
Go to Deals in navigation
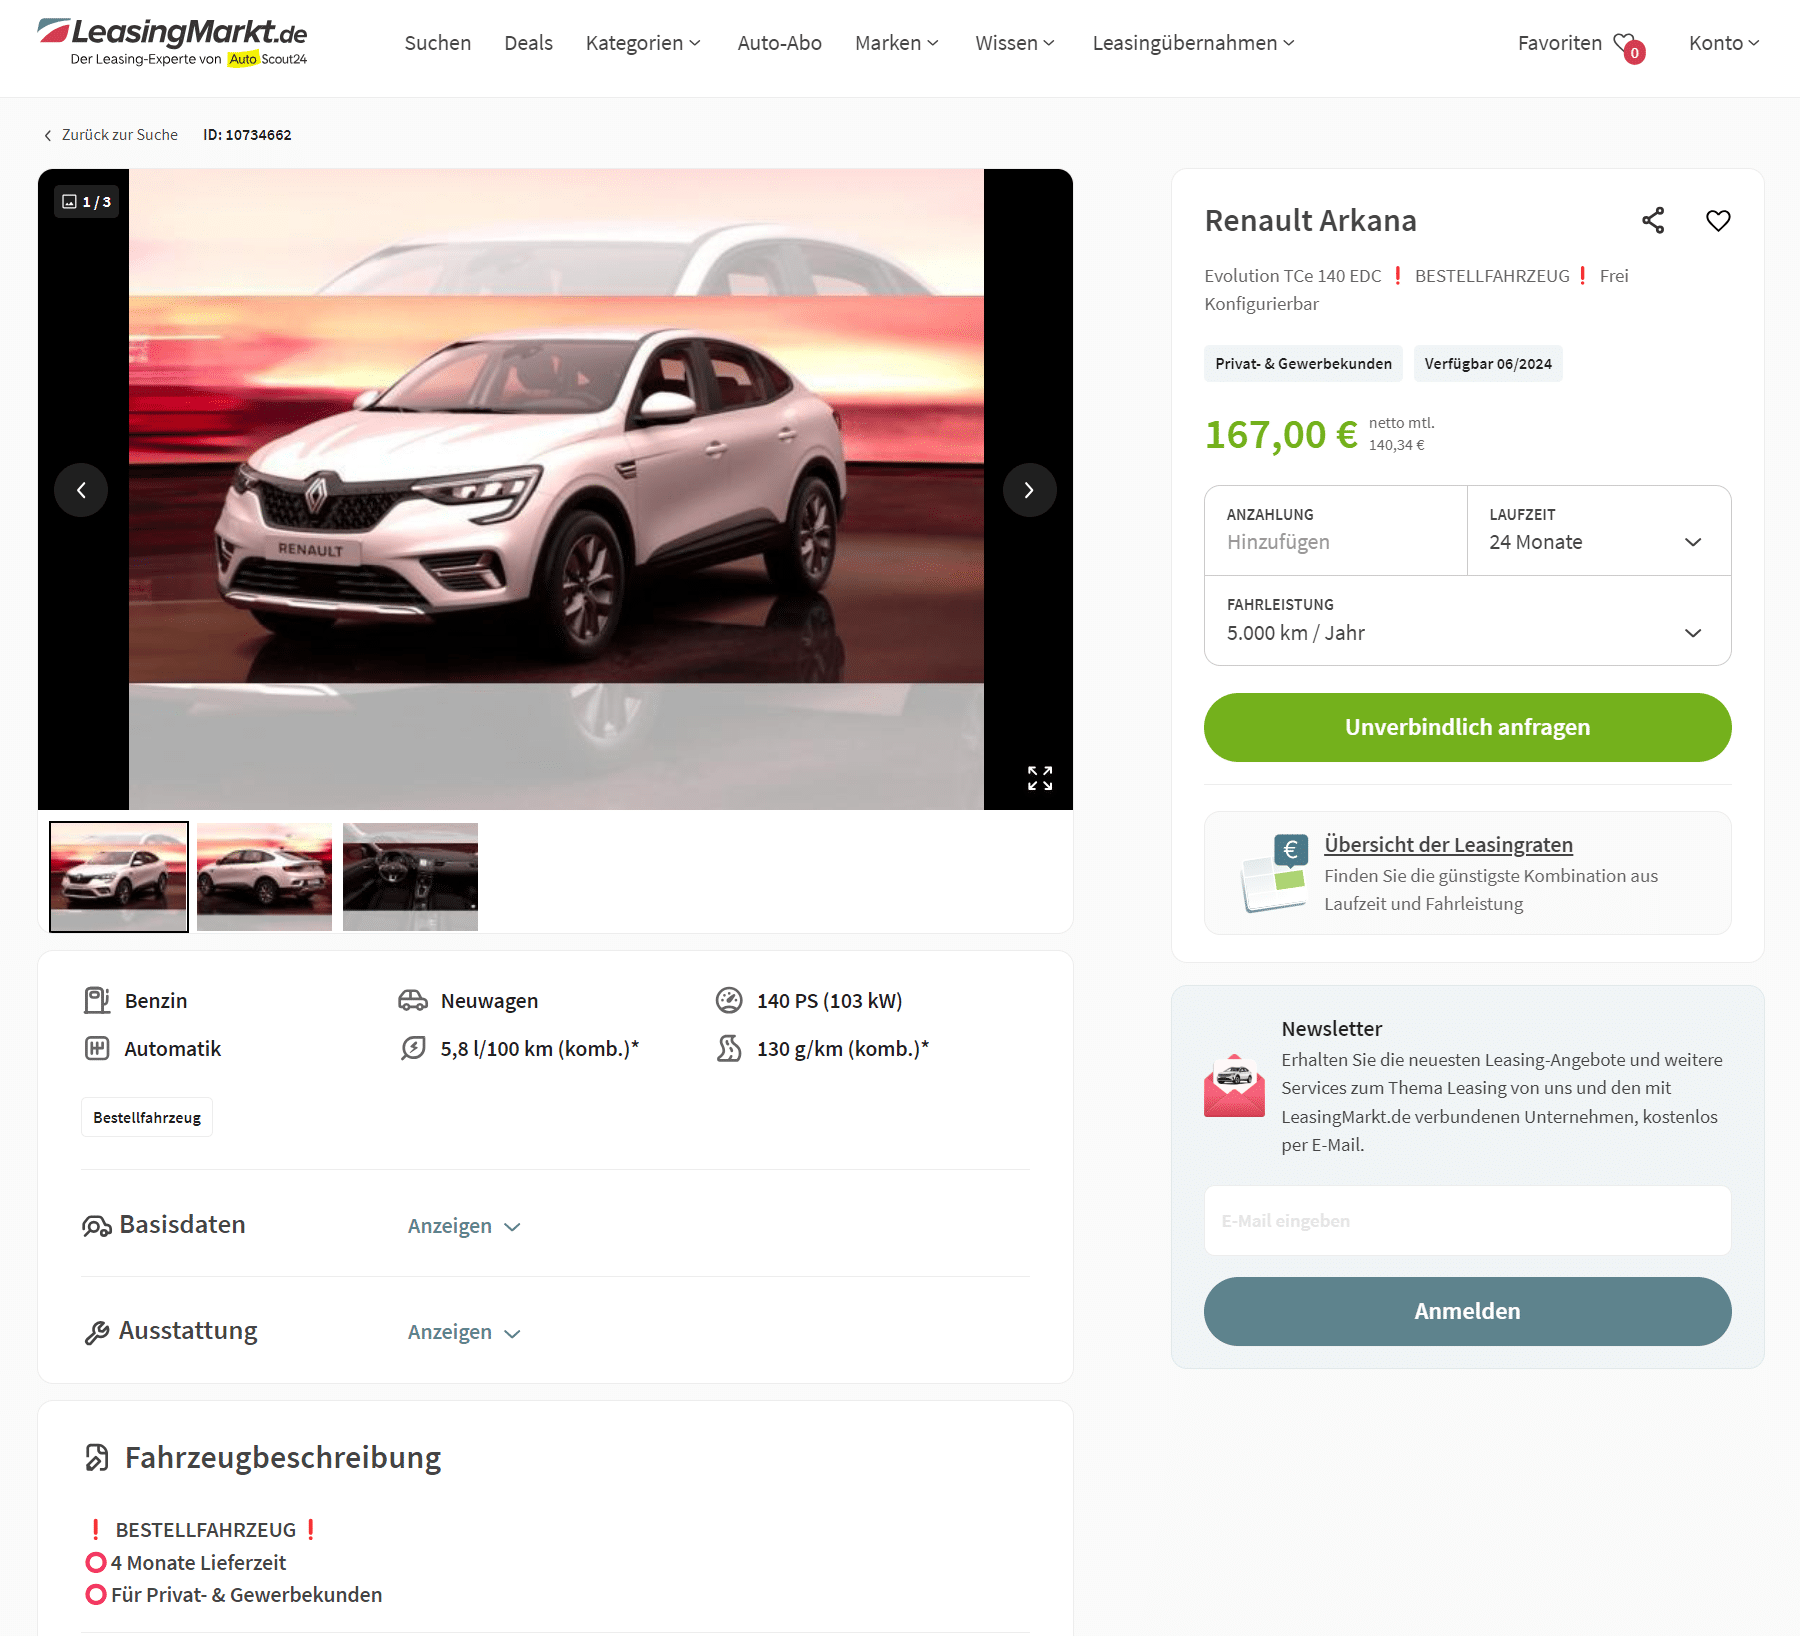(528, 43)
